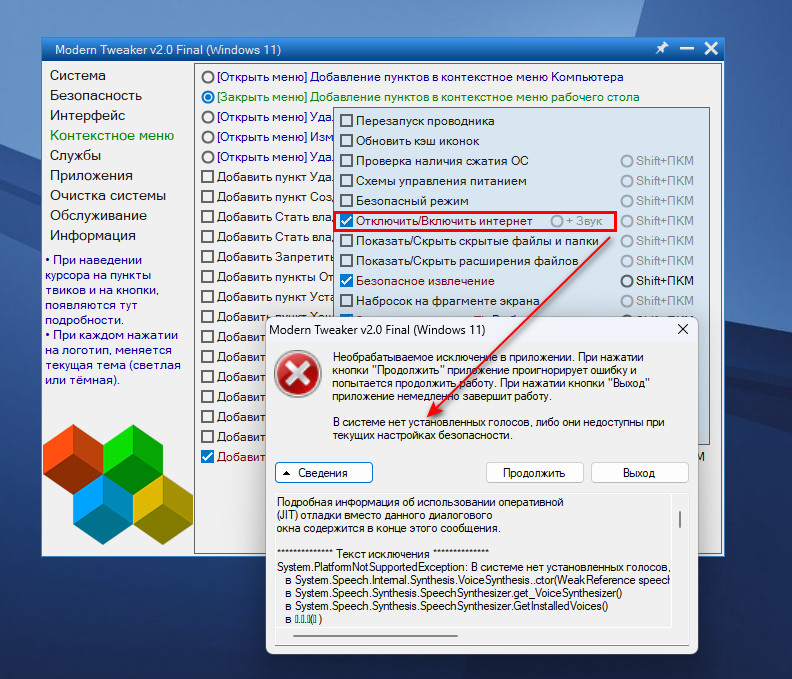The width and height of the screenshot is (792, 679).
Task: Switch to the Службы section
Action: (x=76, y=156)
